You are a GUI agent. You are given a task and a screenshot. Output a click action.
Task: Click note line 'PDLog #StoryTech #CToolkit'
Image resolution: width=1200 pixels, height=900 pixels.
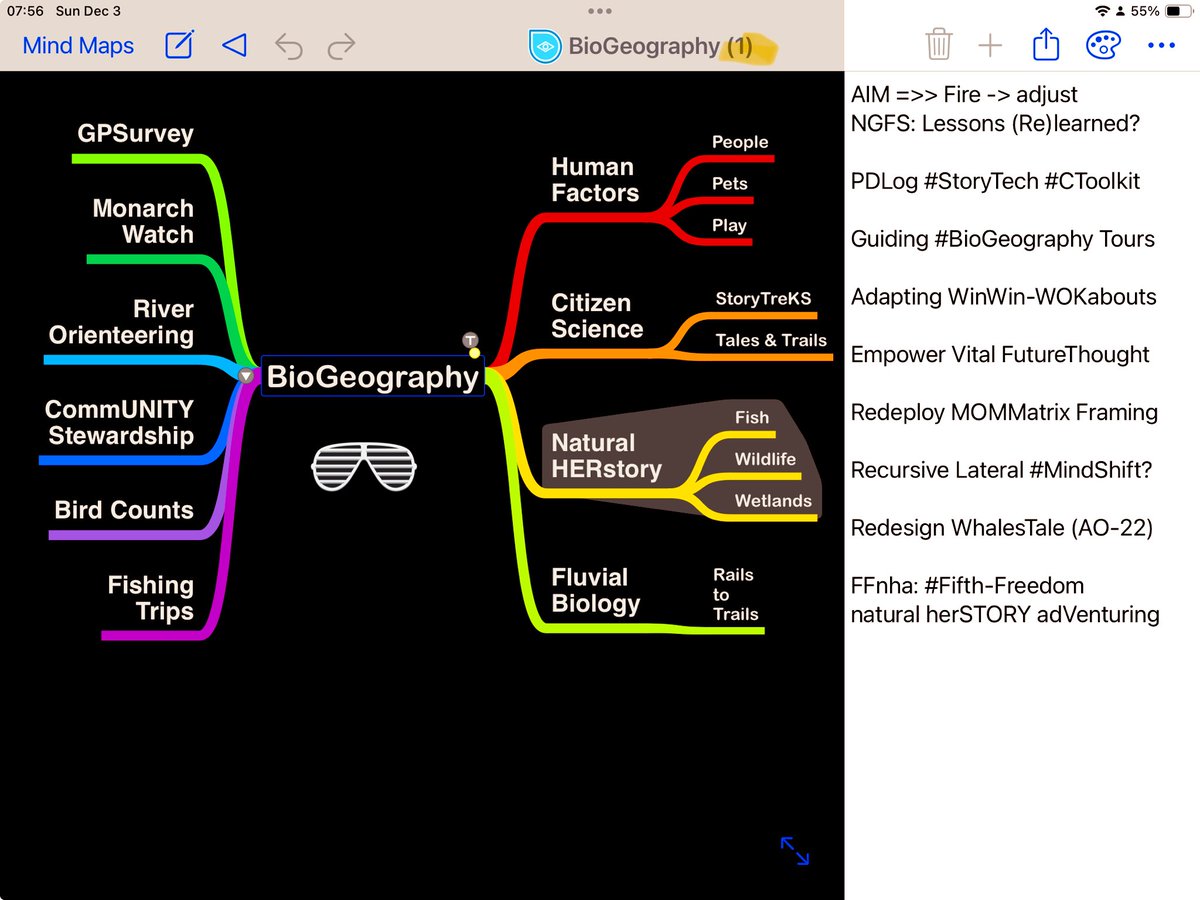tap(996, 181)
